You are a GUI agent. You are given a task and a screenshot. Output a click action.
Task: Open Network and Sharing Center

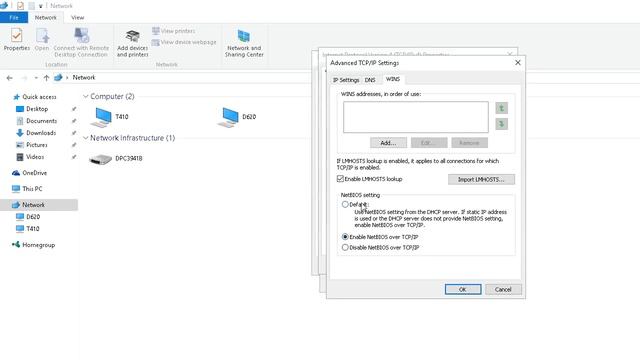pyautogui.click(x=244, y=43)
